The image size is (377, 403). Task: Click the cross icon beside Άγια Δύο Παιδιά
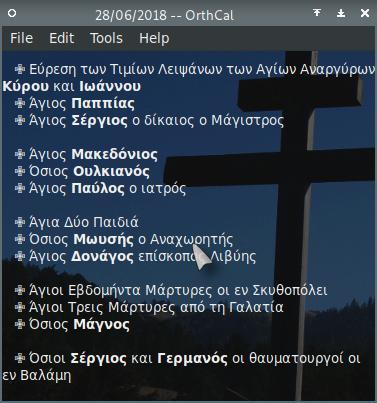[20, 222]
